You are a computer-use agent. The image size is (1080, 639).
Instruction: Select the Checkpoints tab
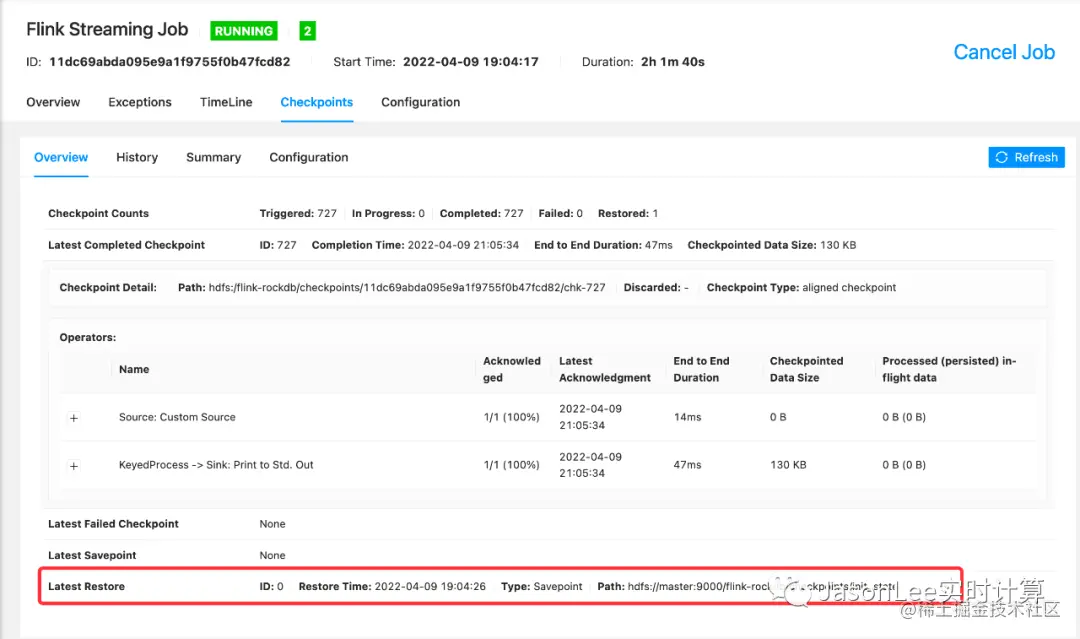[316, 102]
